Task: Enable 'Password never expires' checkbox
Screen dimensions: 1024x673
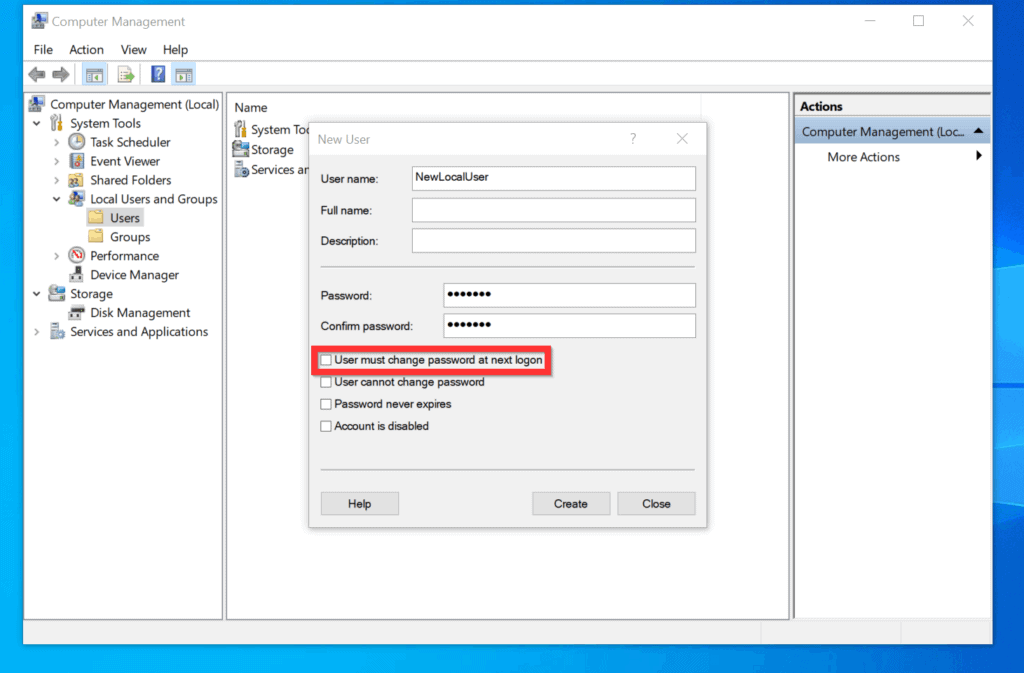Action: (326, 404)
